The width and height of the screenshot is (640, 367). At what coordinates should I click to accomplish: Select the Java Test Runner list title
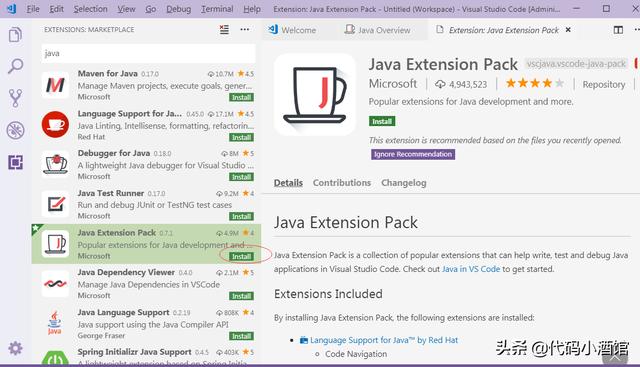coord(111,193)
